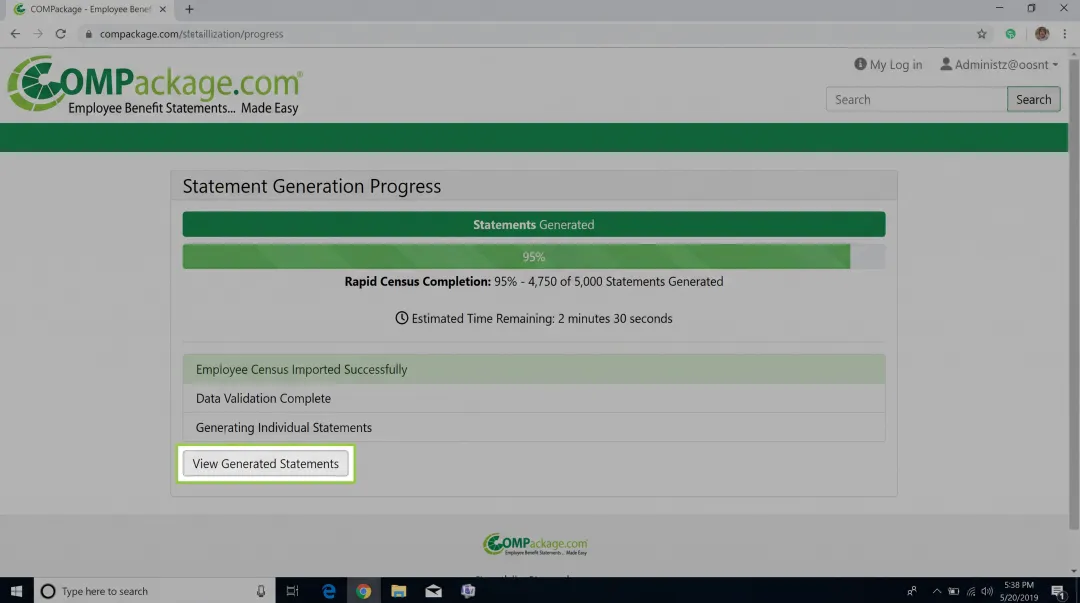Go back with browser back arrow
This screenshot has width=1080, height=603.
pyautogui.click(x=15, y=34)
